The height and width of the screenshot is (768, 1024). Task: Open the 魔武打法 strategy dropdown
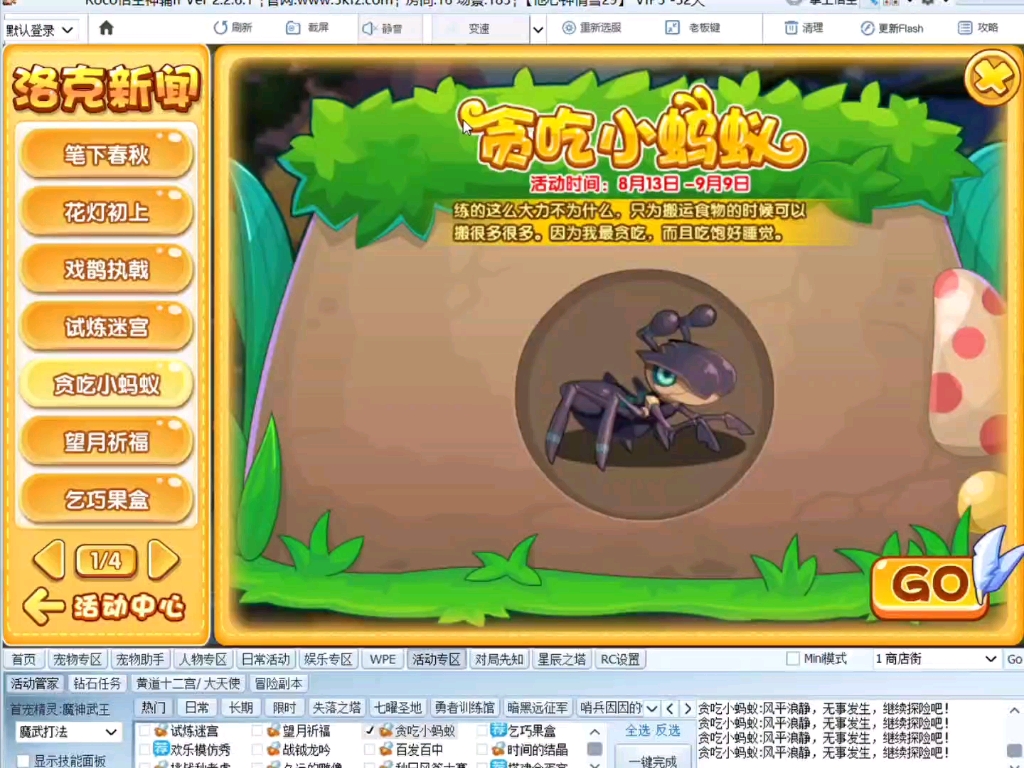(67, 732)
